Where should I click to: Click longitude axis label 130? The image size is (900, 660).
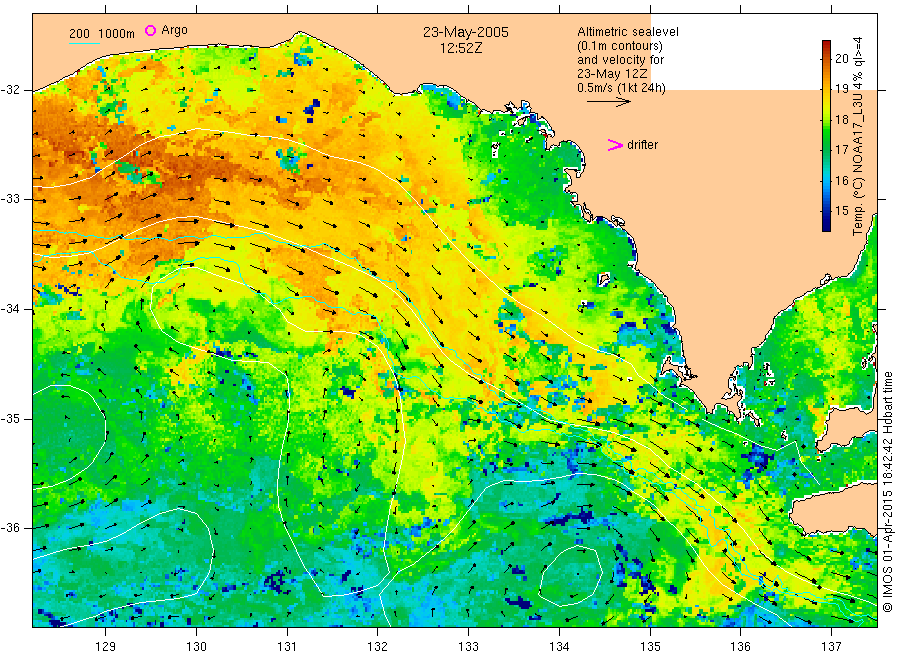tap(196, 647)
